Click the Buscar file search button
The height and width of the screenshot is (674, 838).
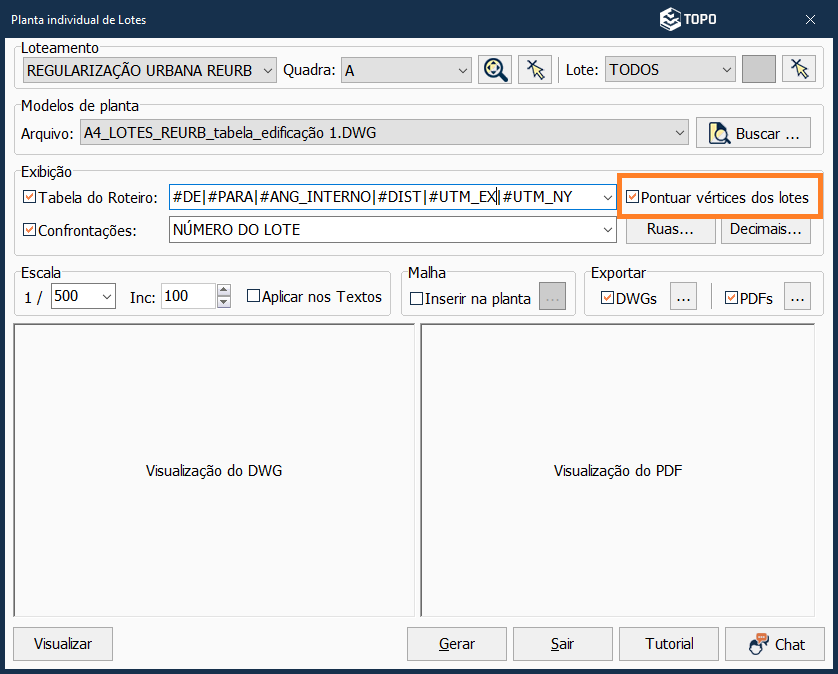[754, 133]
